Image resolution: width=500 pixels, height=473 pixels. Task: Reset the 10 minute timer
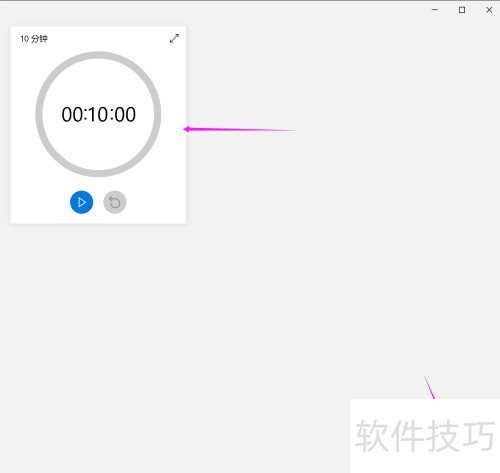(115, 202)
